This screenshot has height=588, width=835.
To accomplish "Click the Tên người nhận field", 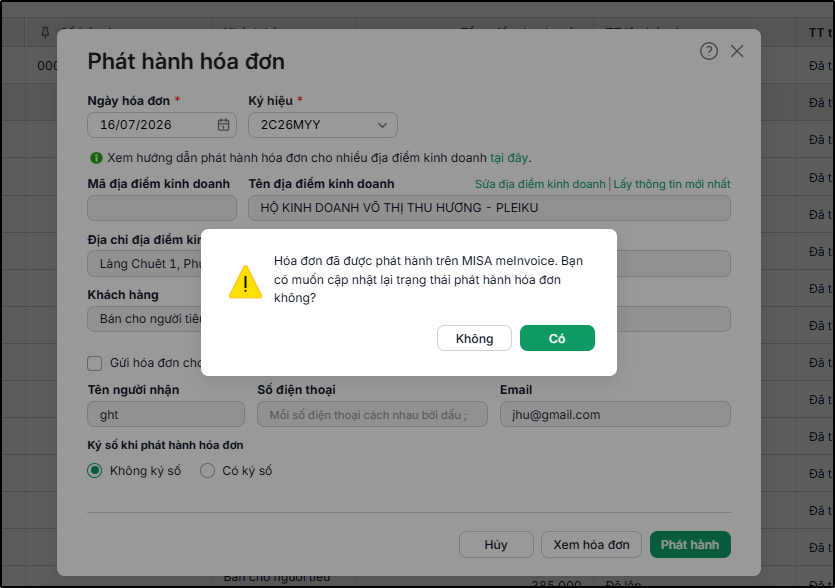I will pos(166,414).
